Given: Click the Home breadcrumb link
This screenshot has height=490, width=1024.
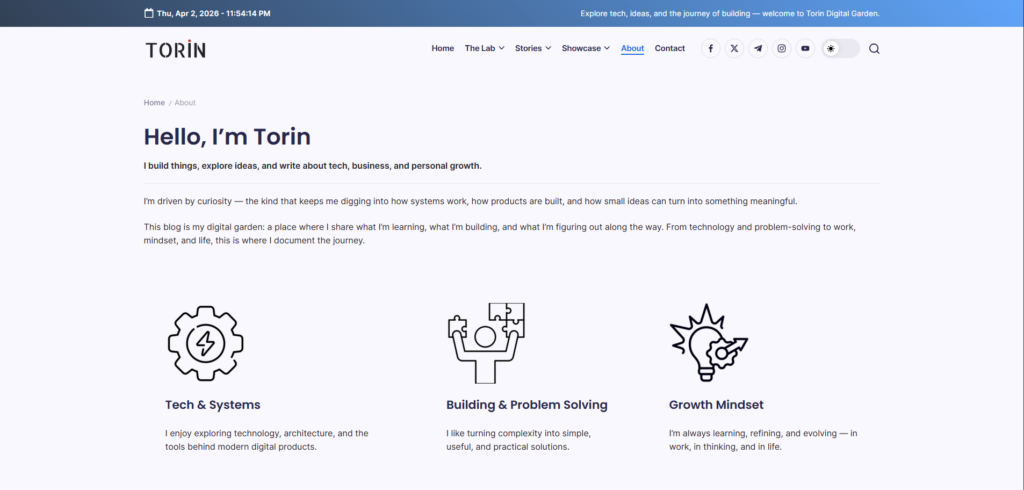Looking at the screenshot, I should point(154,102).
